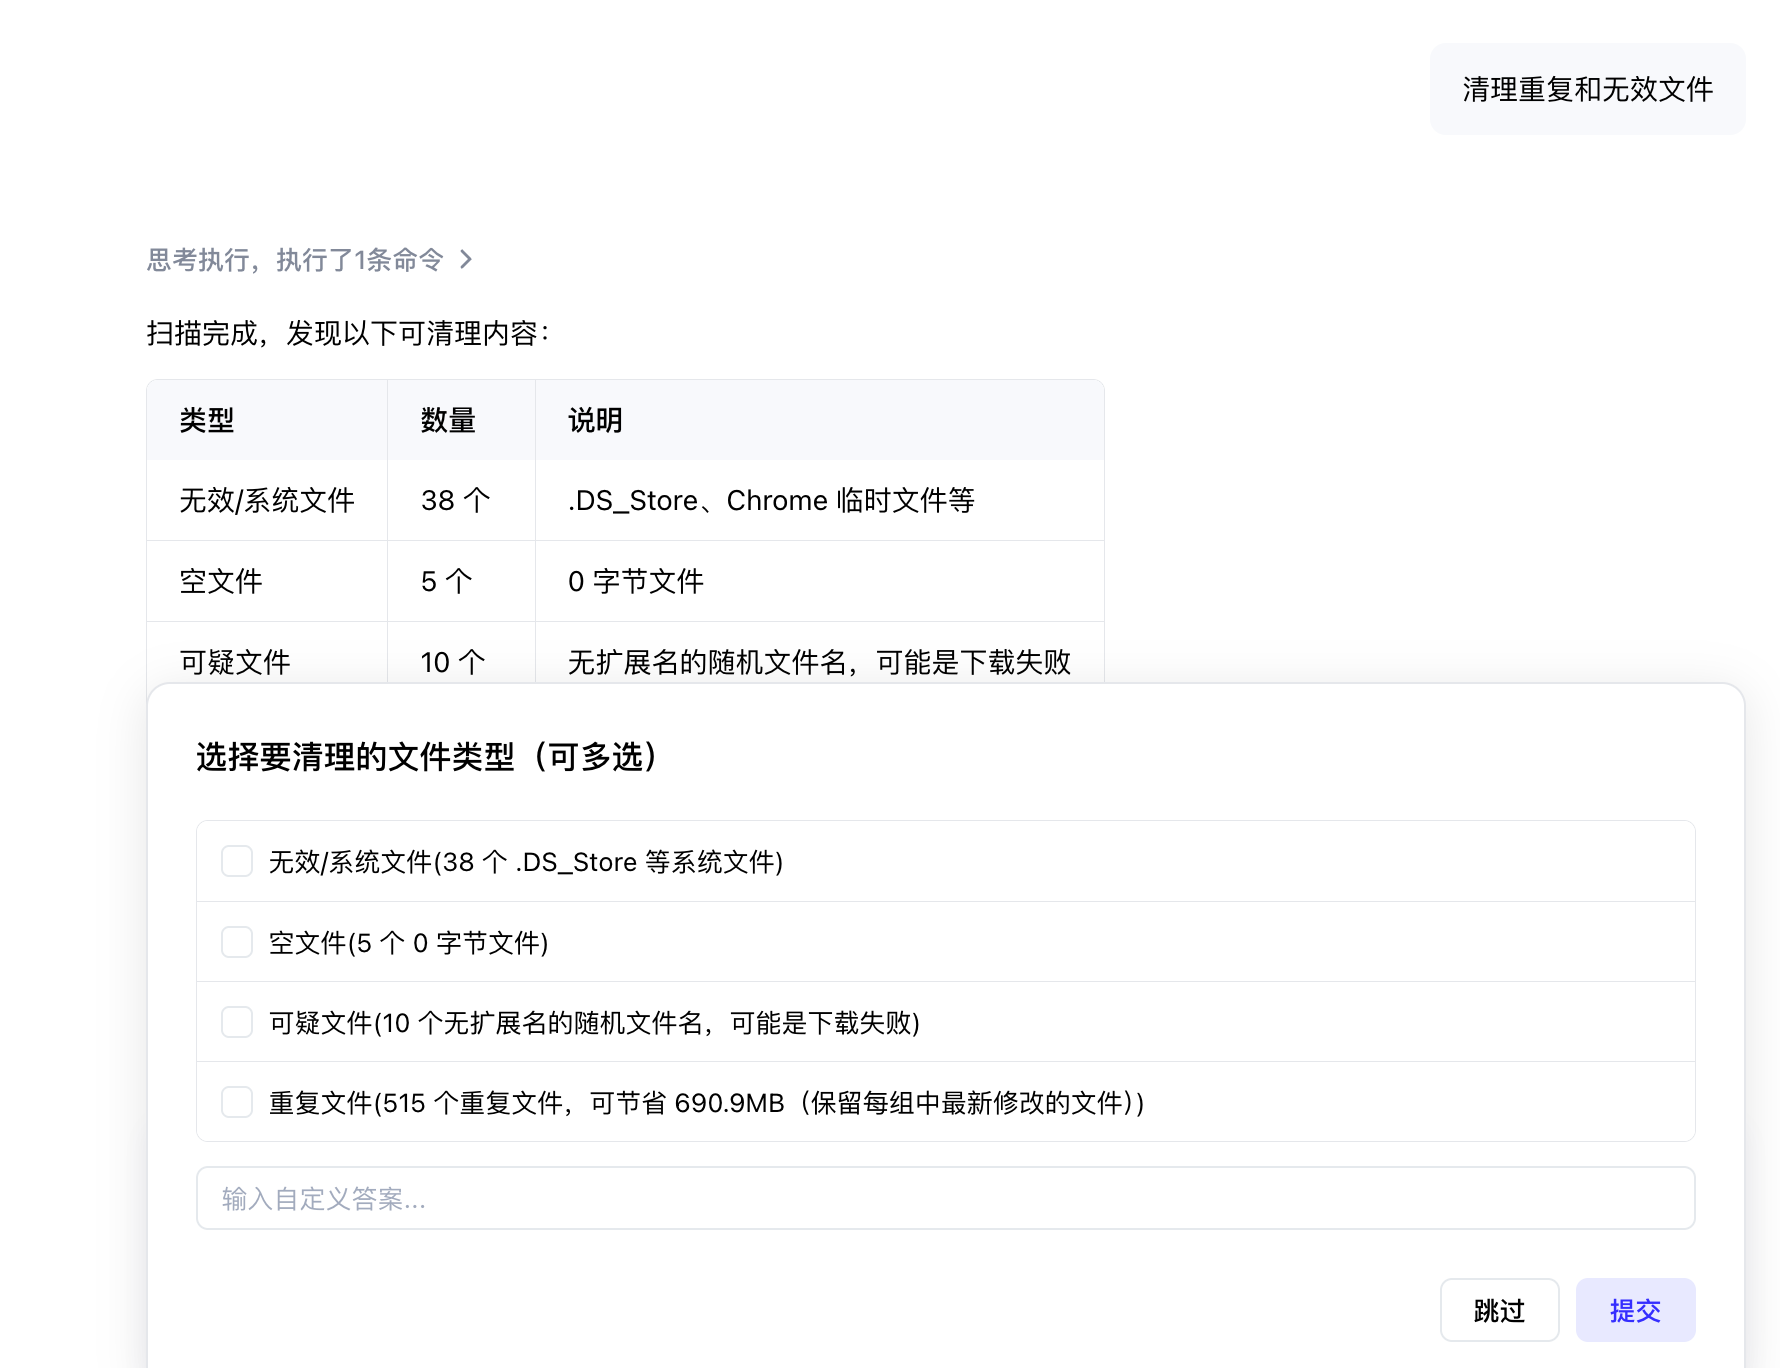The width and height of the screenshot is (1780, 1368).
Task: Submit the selection with 提交 button
Action: (1635, 1310)
